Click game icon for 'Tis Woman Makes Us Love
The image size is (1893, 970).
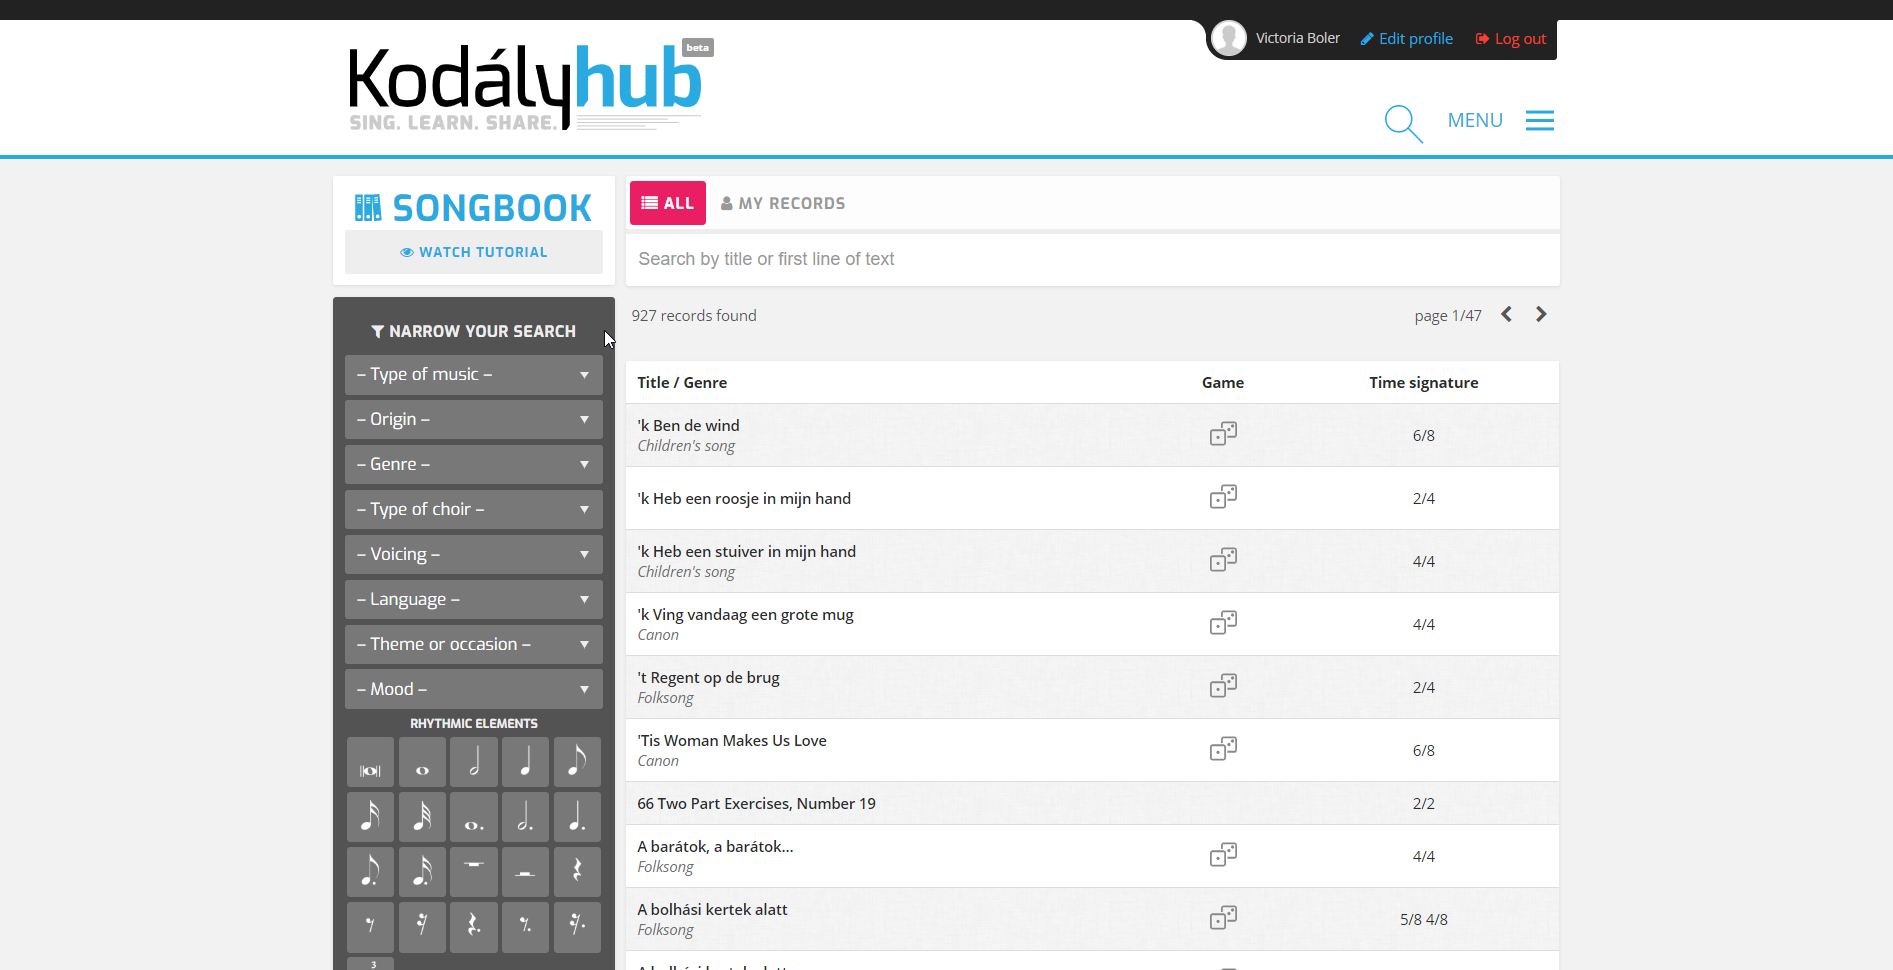coord(1223,749)
